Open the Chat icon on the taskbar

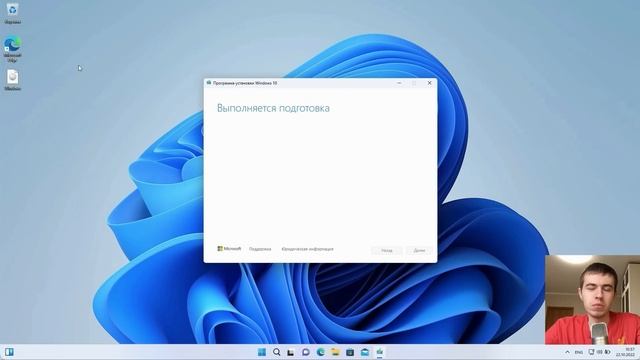306,352
